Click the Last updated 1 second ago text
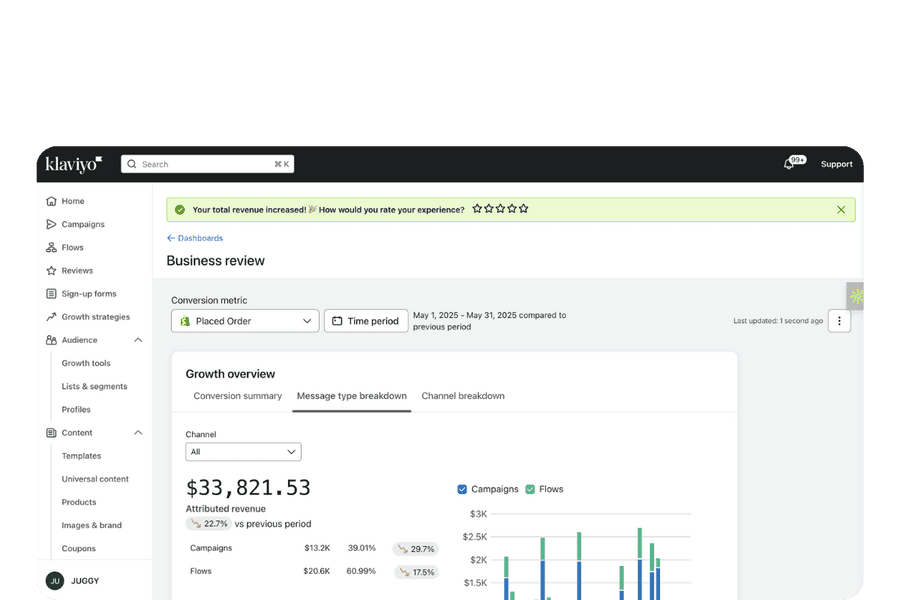This screenshot has height=600, width=900. click(x=778, y=321)
